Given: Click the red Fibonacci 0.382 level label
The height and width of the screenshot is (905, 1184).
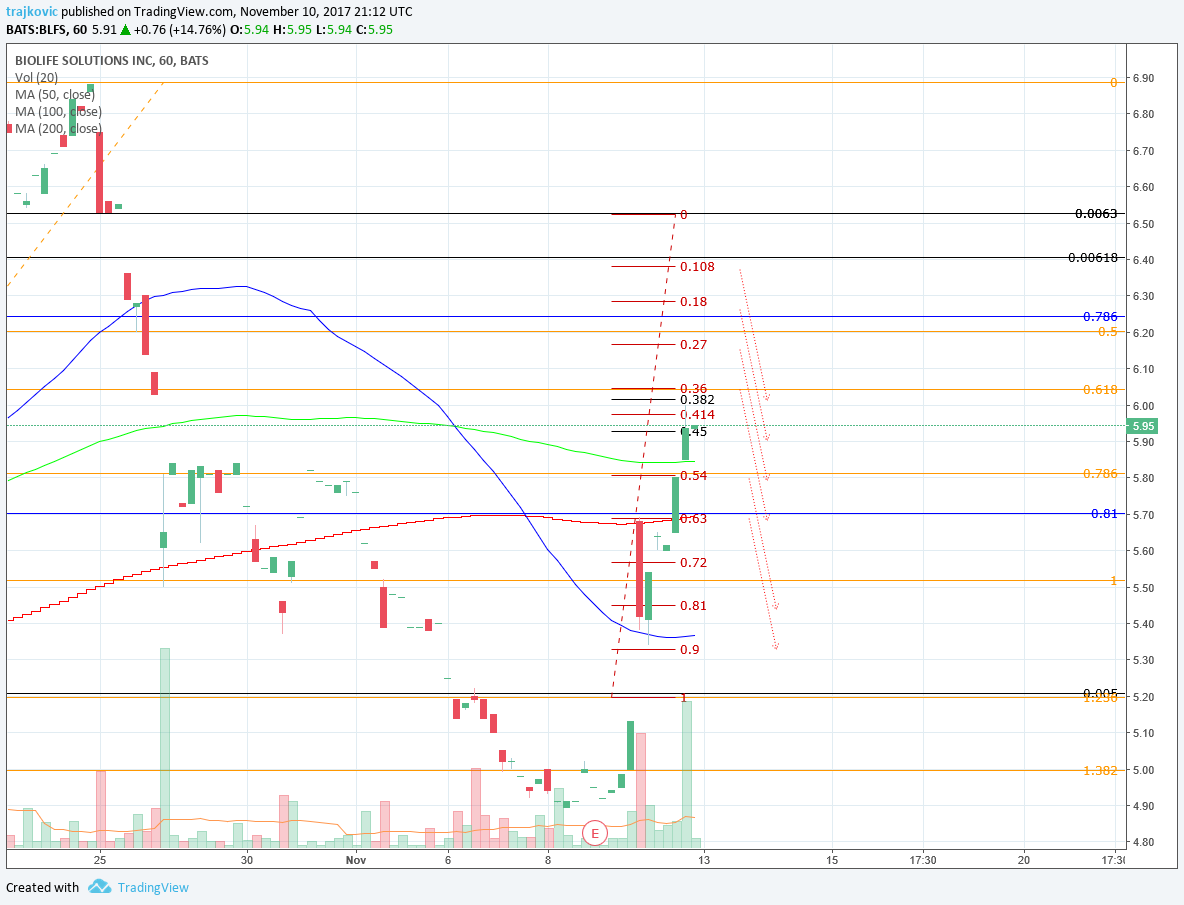Looking at the screenshot, I should 697,400.
